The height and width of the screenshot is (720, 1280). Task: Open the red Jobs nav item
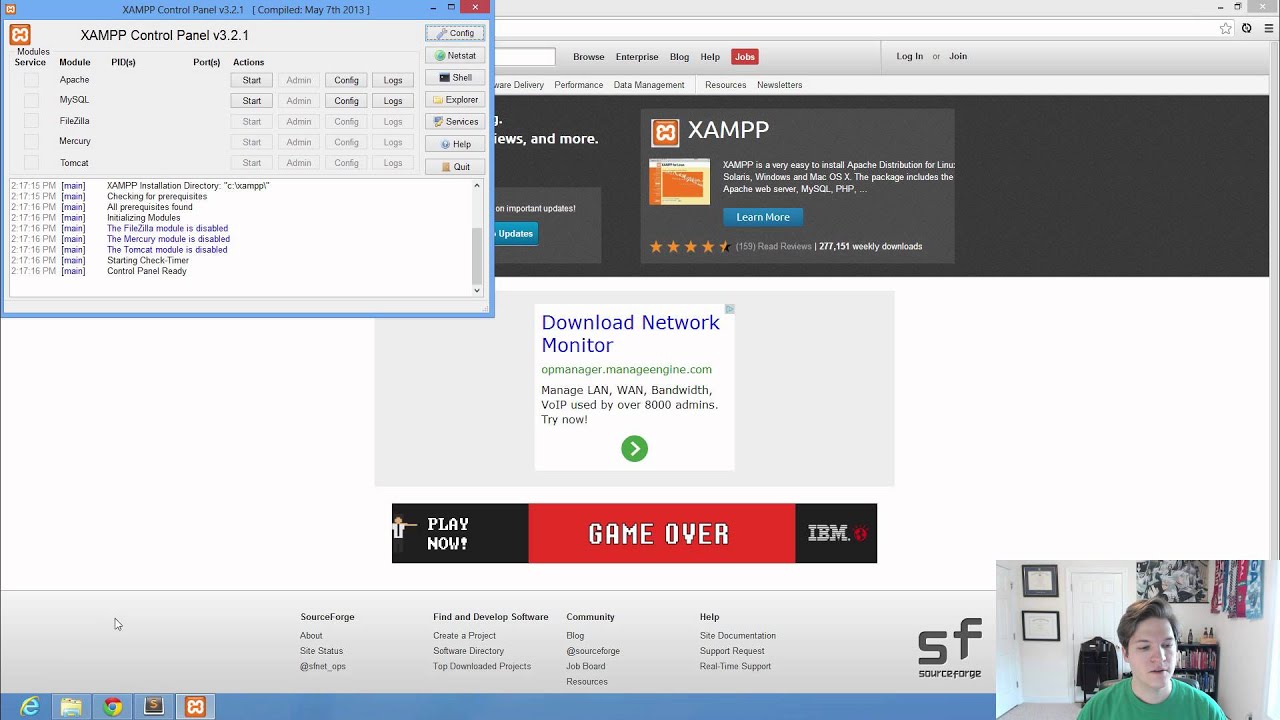point(745,57)
